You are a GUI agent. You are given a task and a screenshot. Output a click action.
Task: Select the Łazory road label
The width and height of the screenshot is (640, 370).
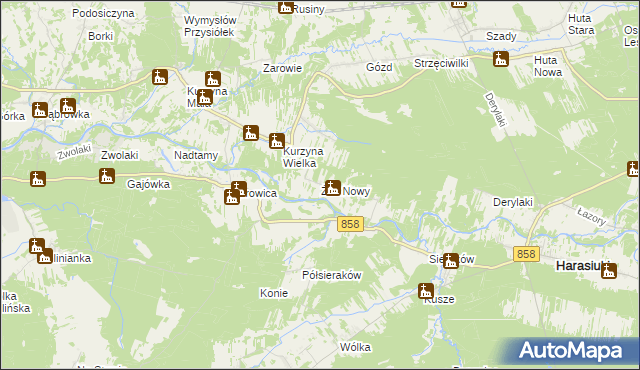click(x=591, y=217)
